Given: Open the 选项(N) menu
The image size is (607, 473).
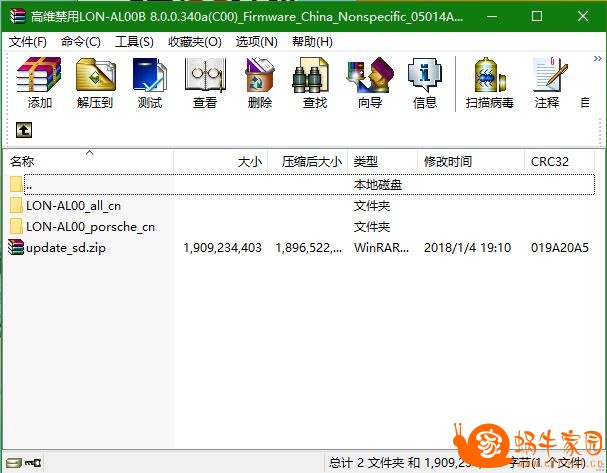Looking at the screenshot, I should (257, 41).
